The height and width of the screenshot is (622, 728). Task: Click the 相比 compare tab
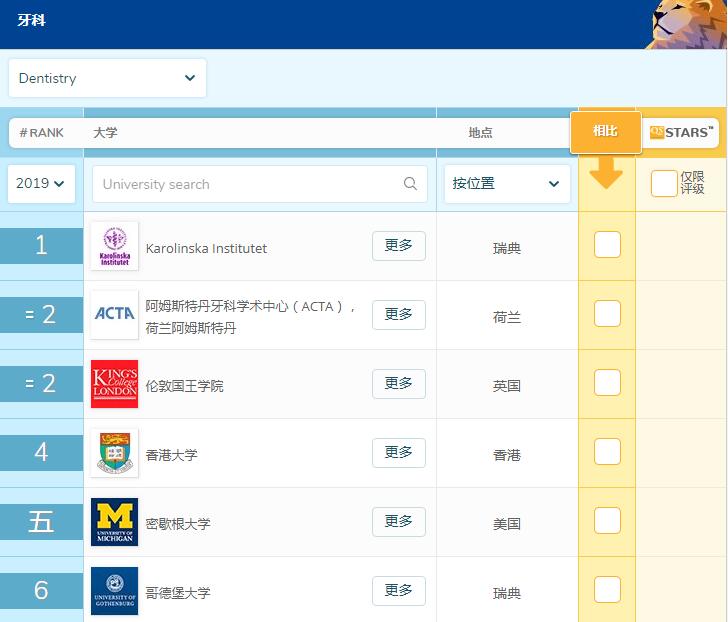point(605,132)
